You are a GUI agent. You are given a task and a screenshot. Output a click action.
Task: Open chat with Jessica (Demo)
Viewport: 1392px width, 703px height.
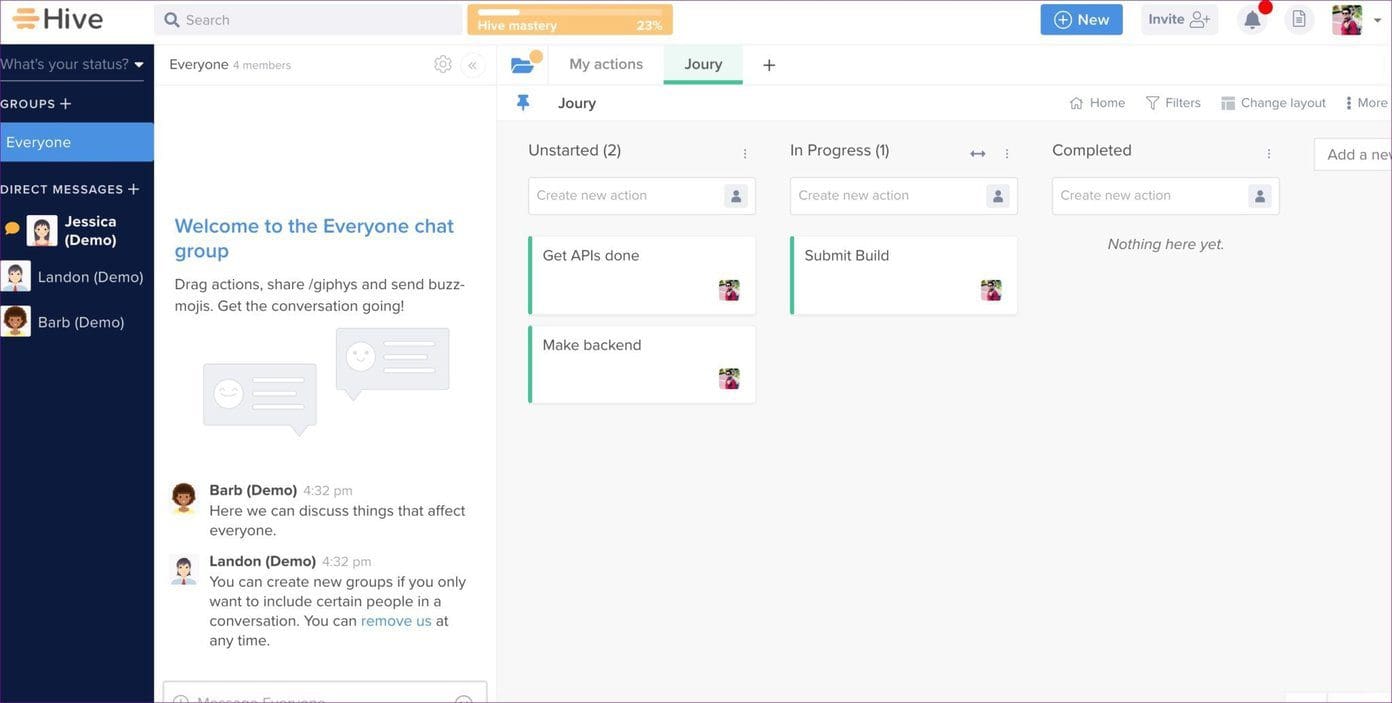77,231
